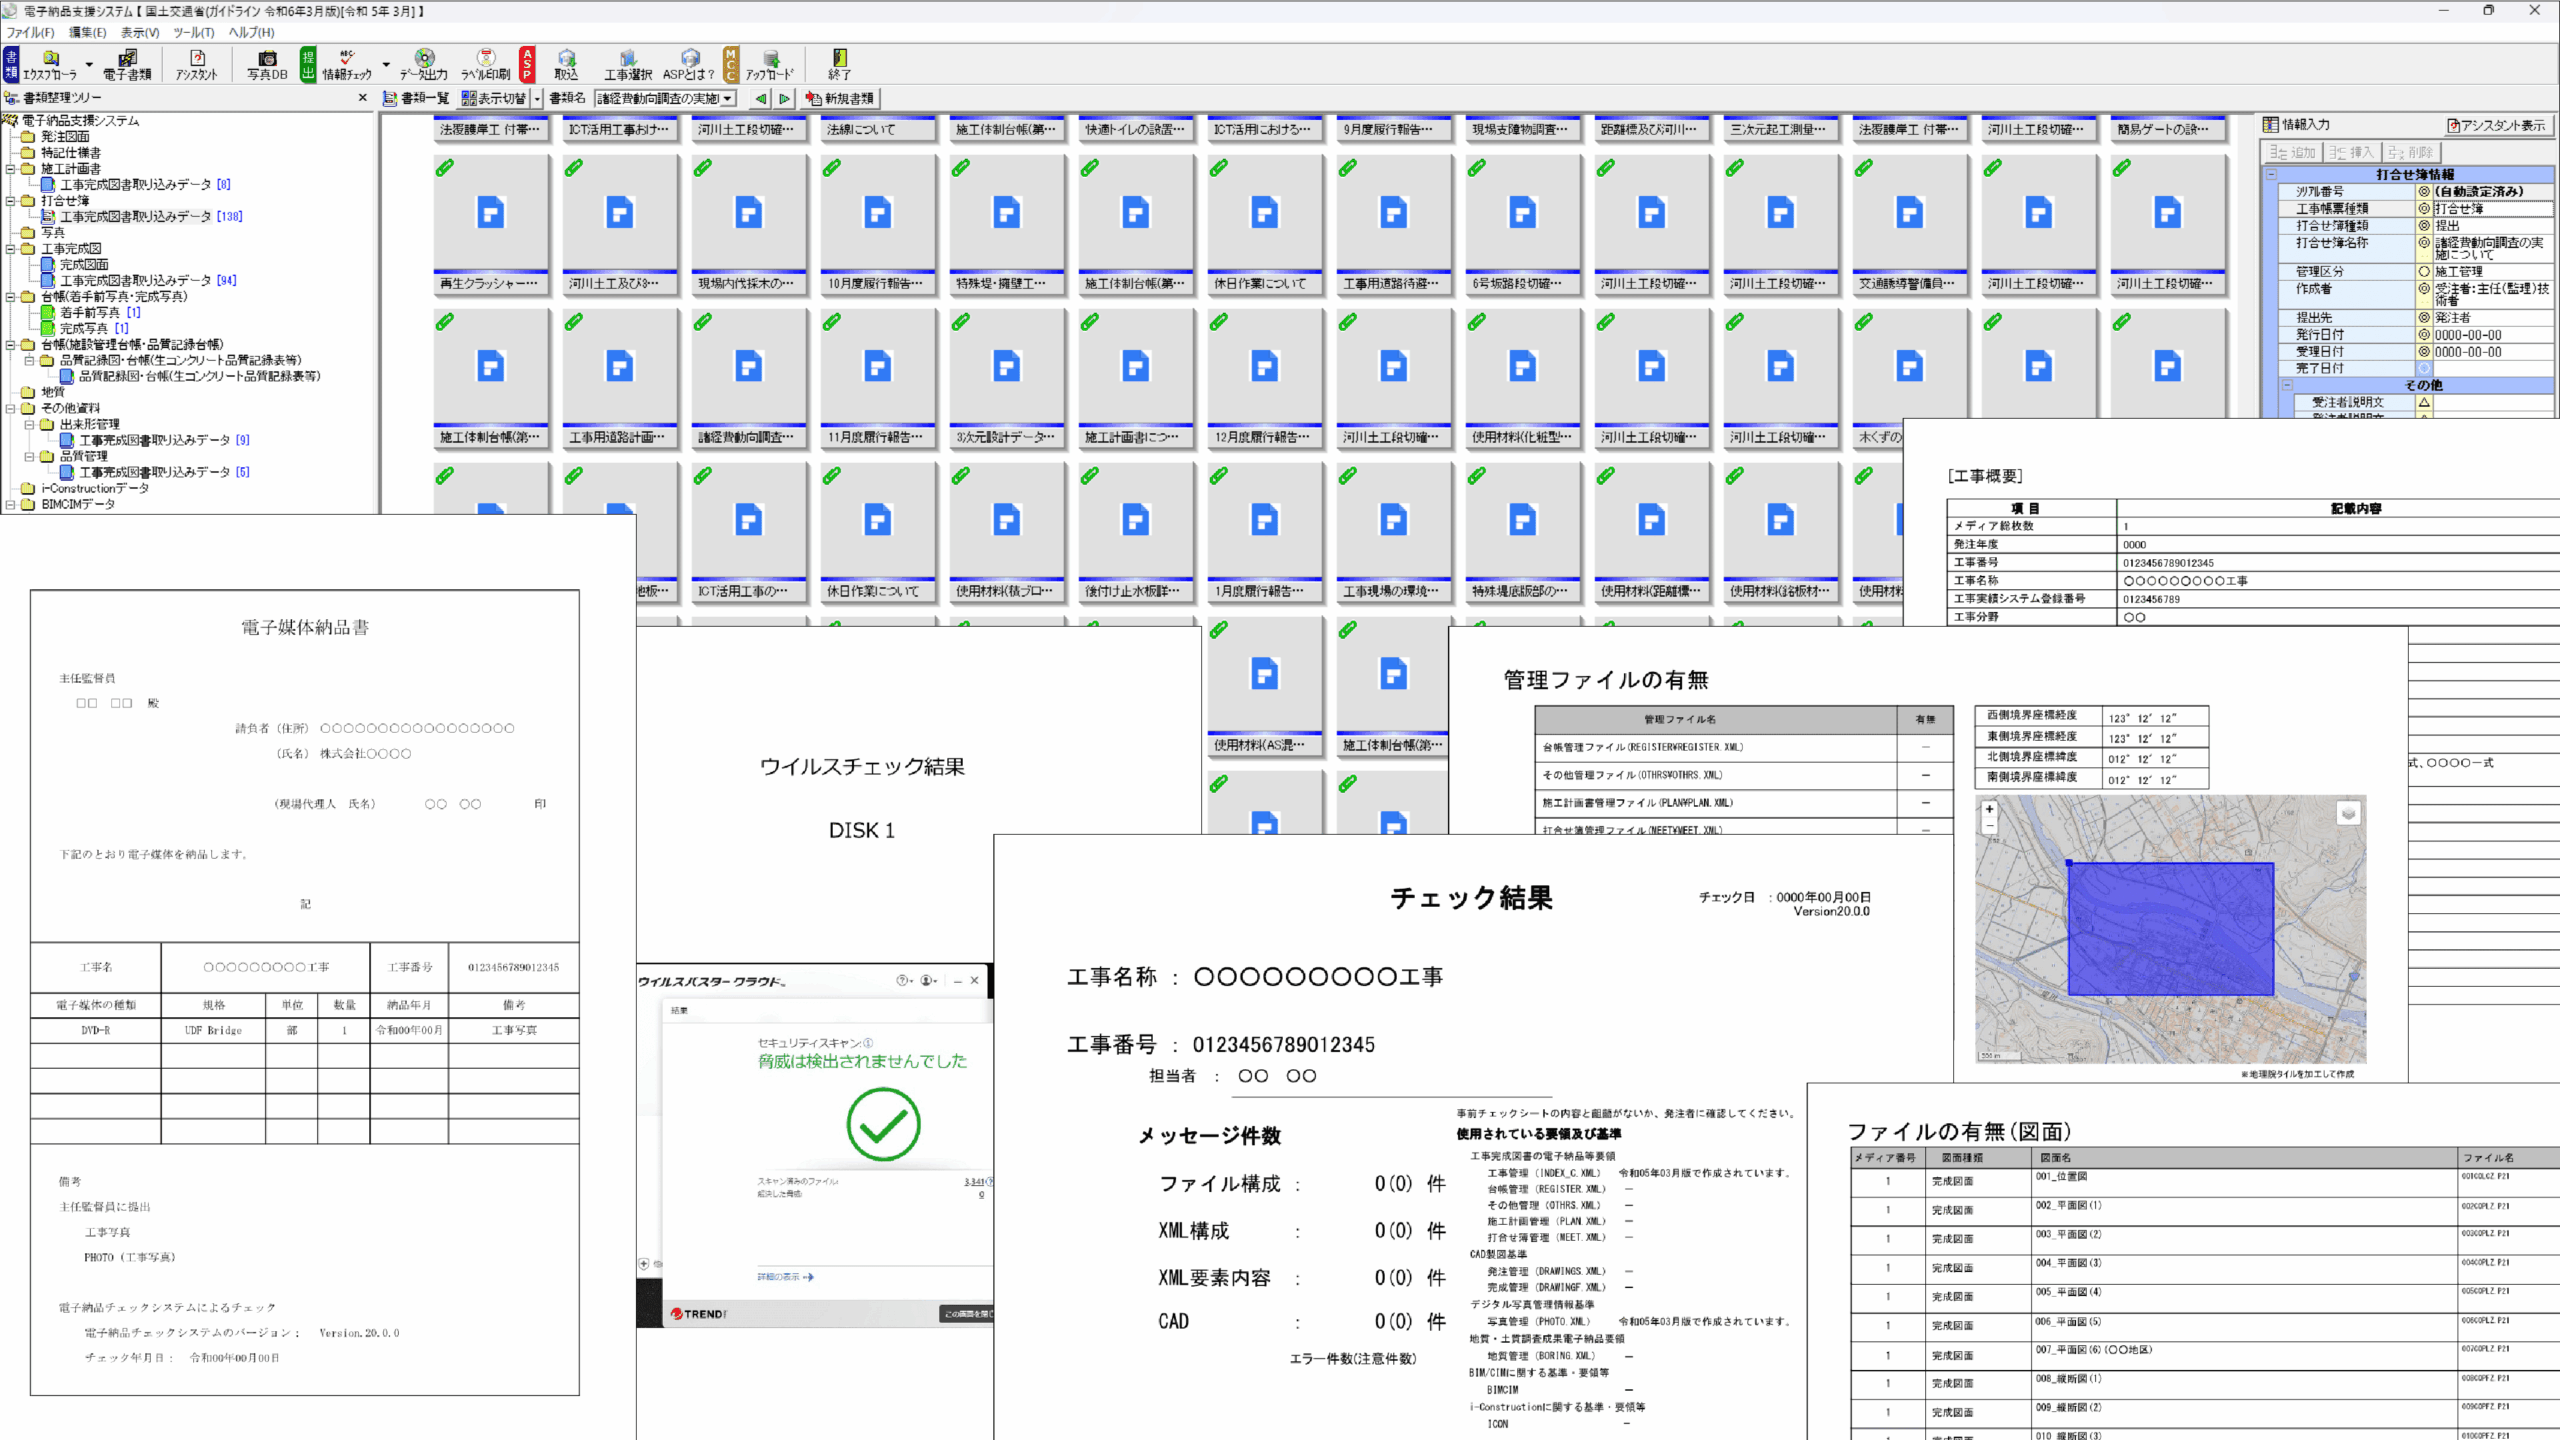Collapse the 出来形管理 tree folder
The image size is (2560, 1440).
[29, 424]
